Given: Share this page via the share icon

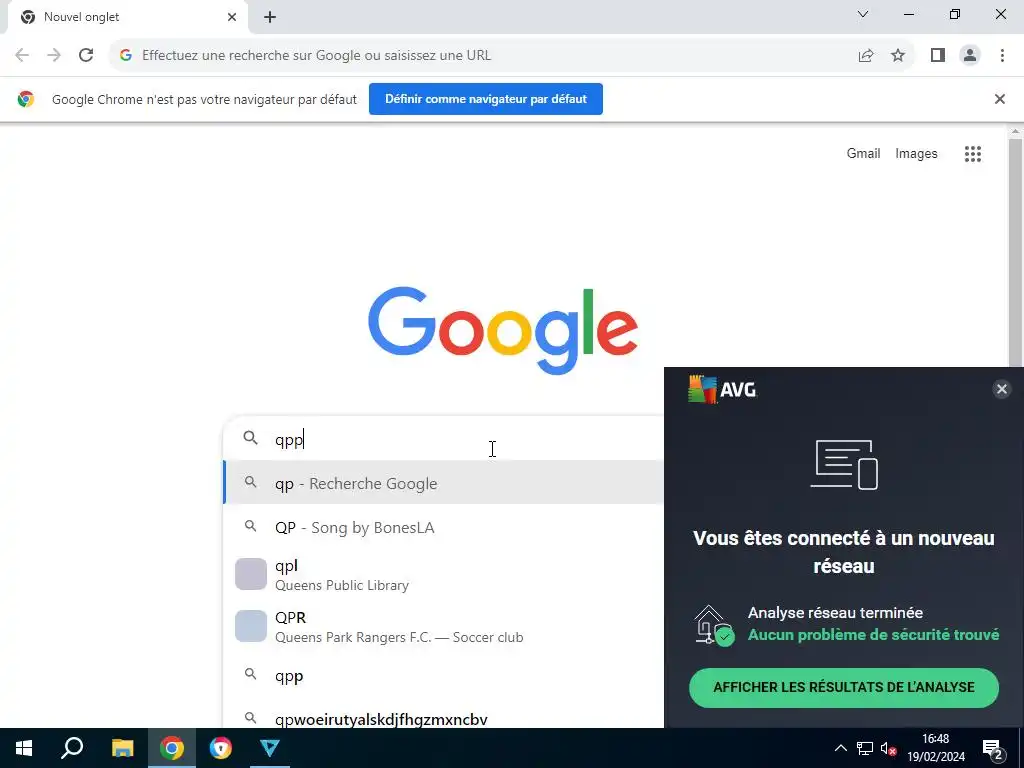Looking at the screenshot, I should [866, 56].
